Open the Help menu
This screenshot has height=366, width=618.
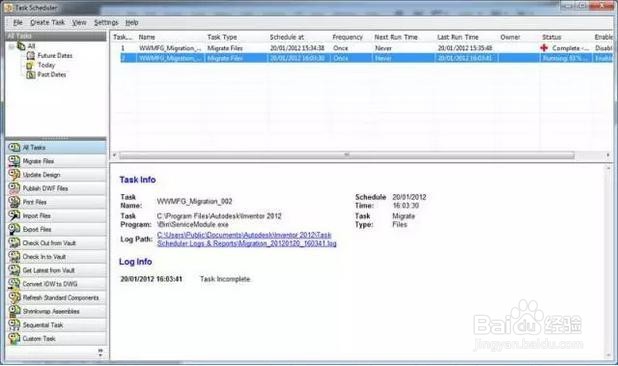click(x=132, y=22)
